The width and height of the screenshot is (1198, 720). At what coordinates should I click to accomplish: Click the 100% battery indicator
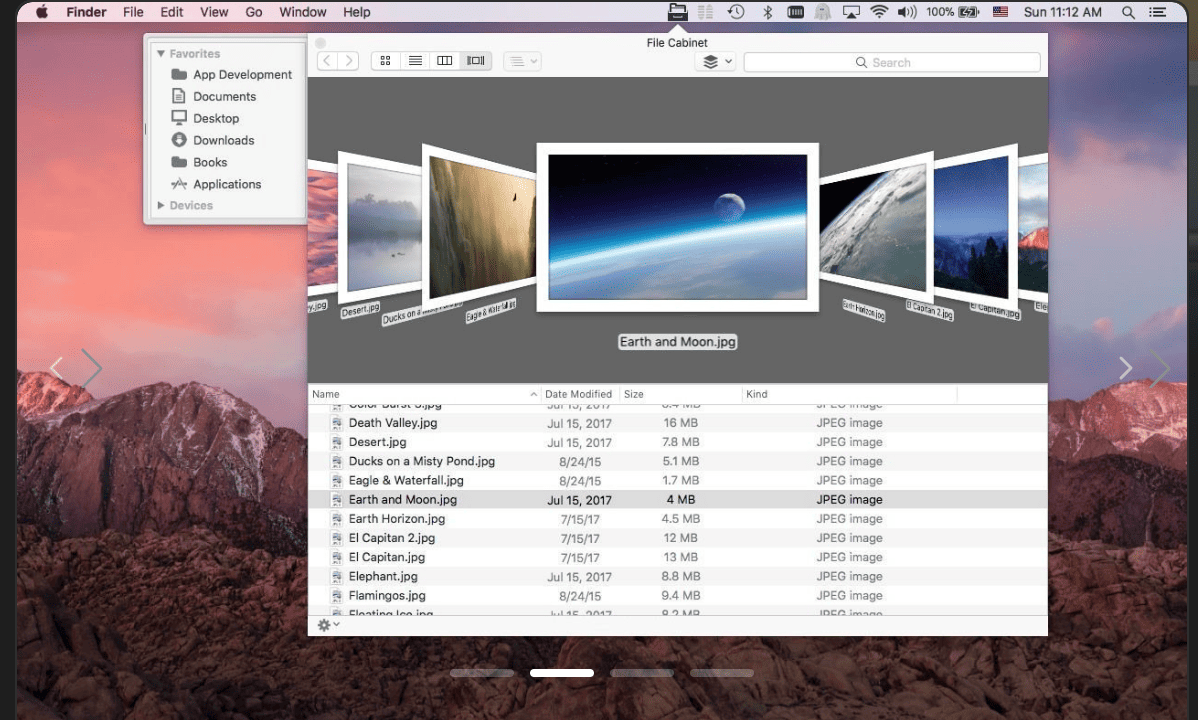coord(952,12)
